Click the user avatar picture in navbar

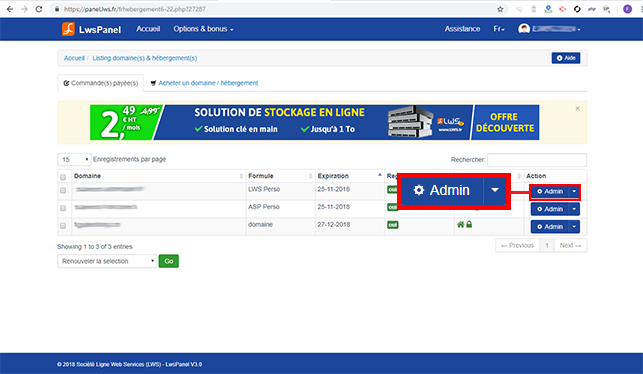point(524,29)
